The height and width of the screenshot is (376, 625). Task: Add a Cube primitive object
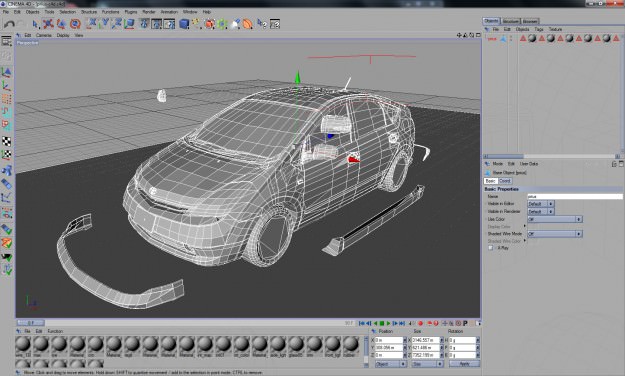coord(184,24)
